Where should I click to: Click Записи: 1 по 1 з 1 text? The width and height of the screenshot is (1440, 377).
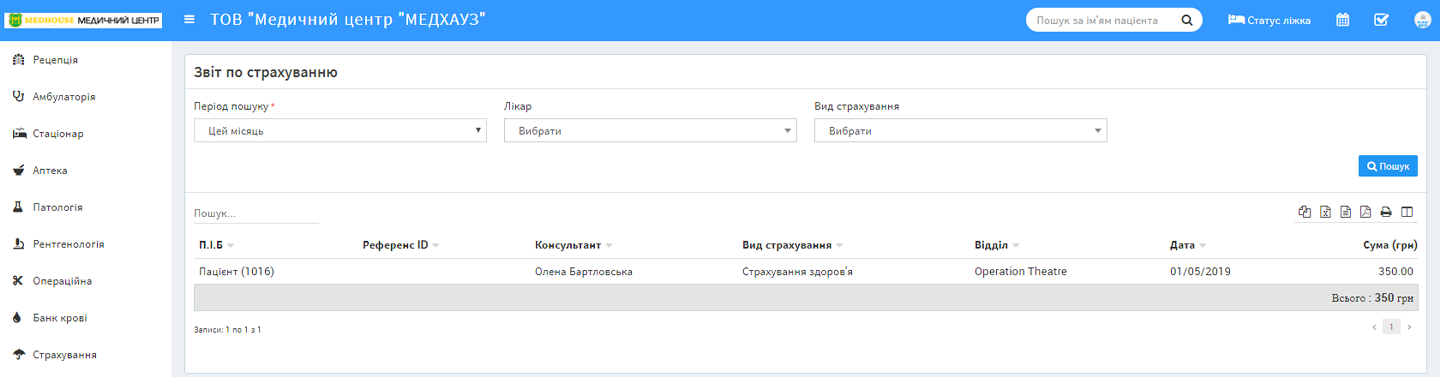228,329
